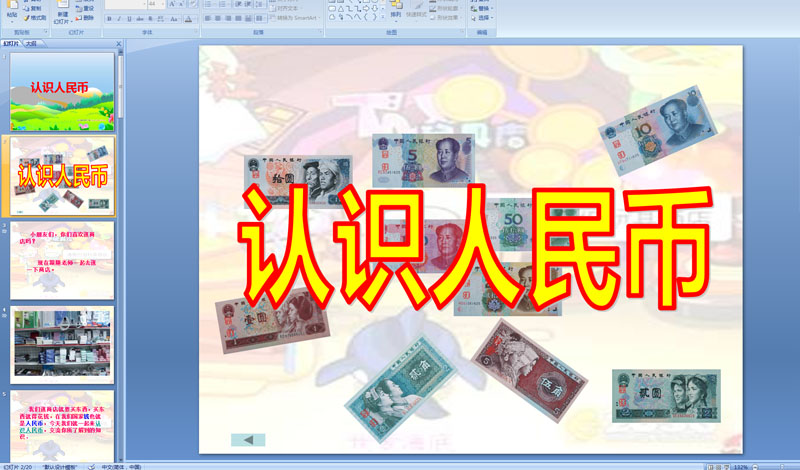This screenshot has height=470, width=800.
Task: Click the Distributed alignment icon
Action: point(248,18)
